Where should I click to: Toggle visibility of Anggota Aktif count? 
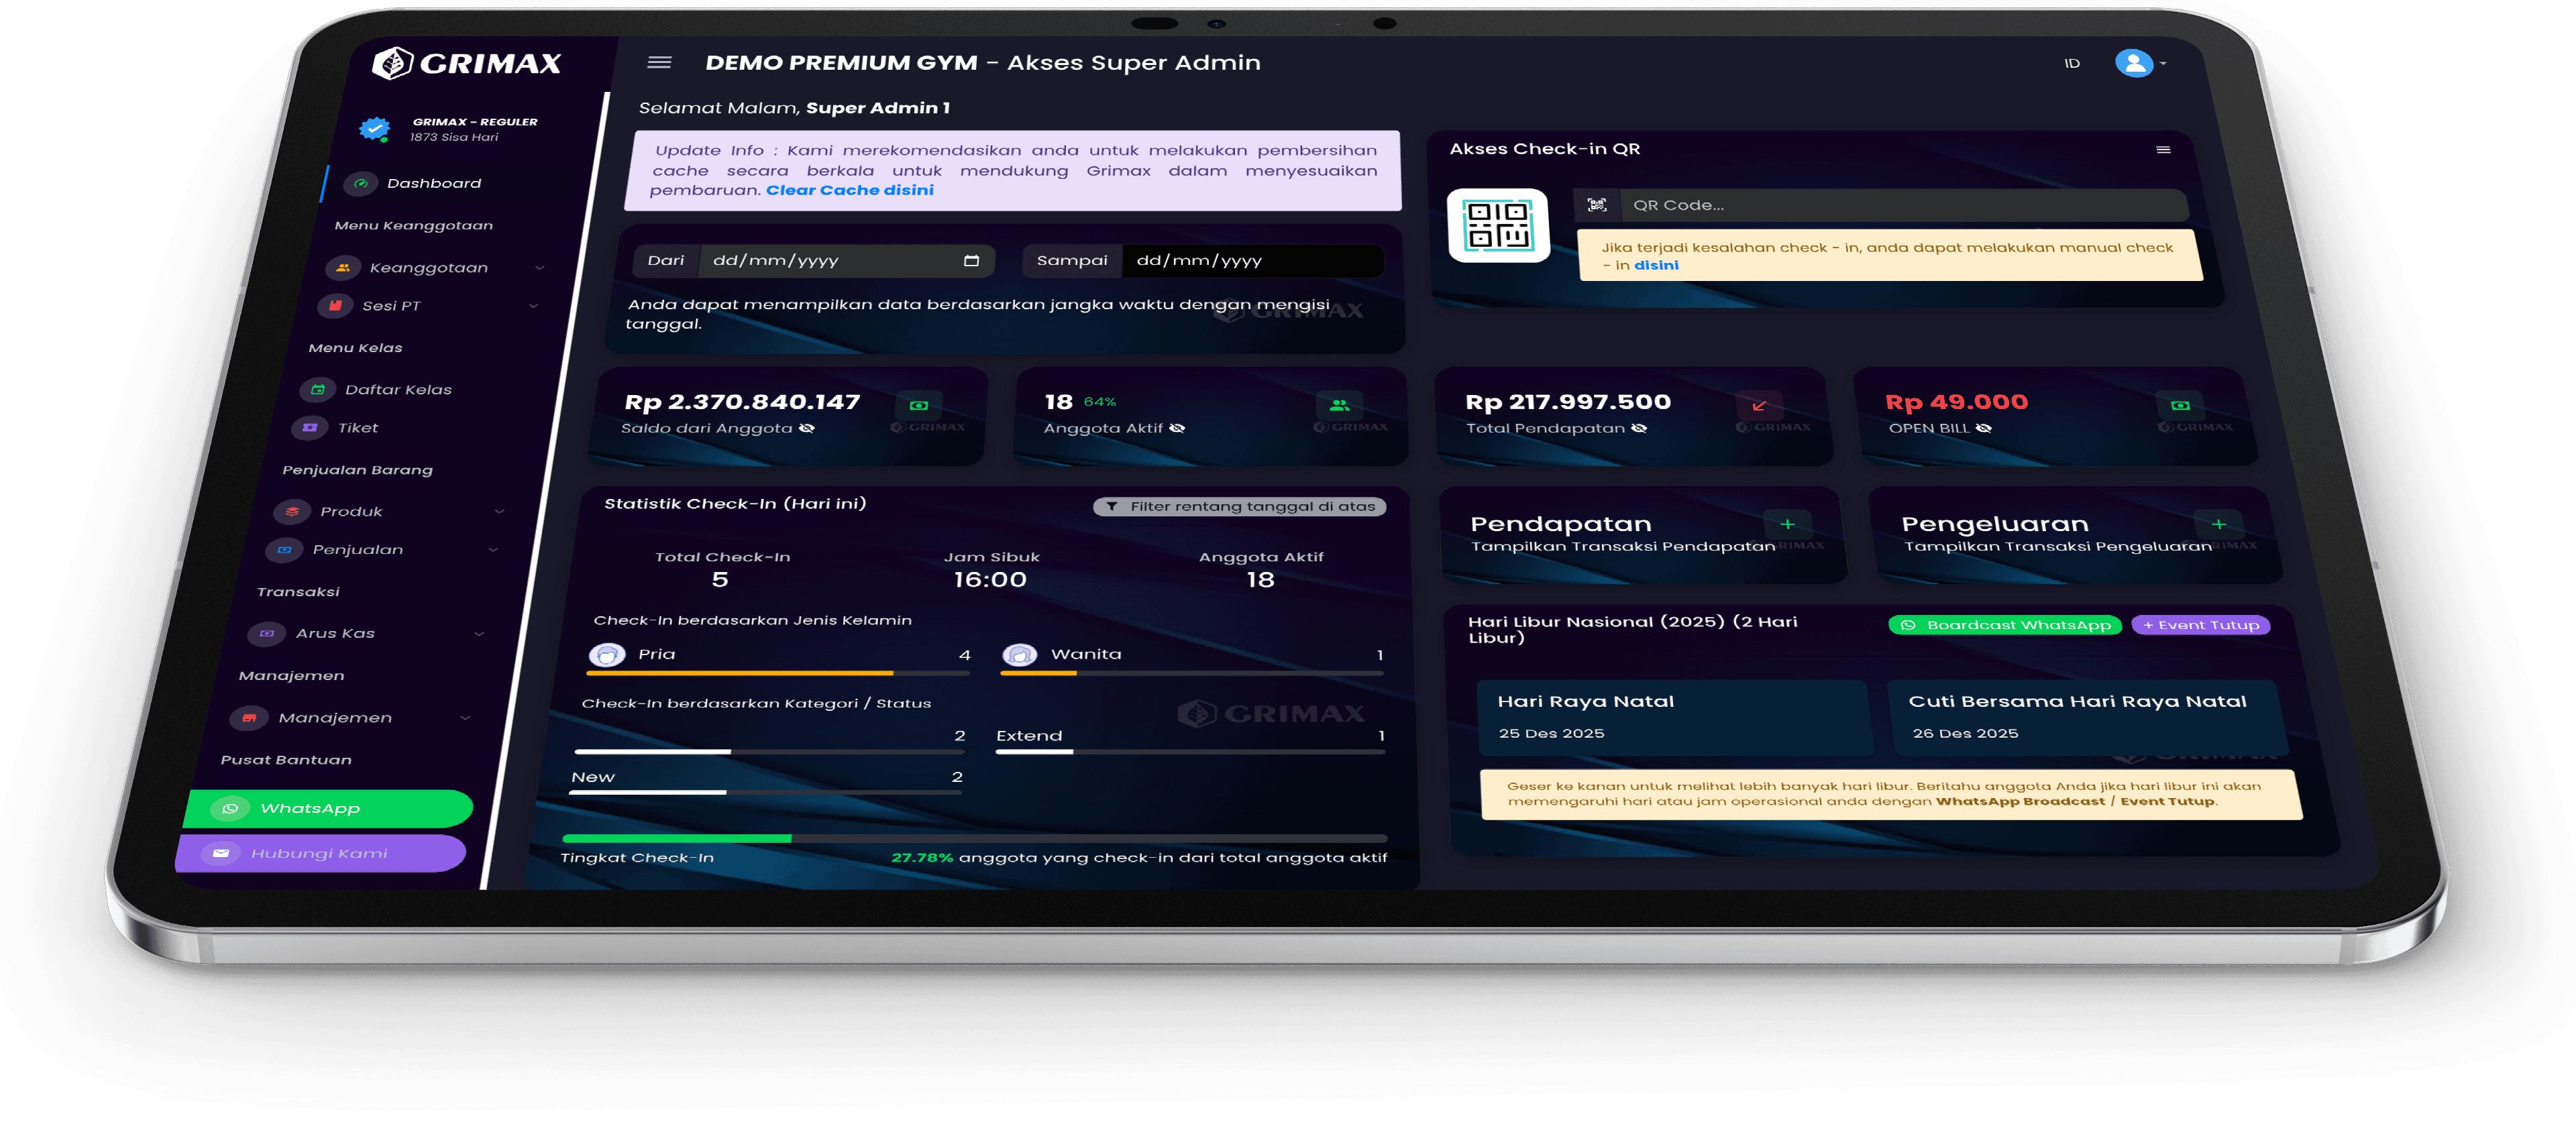1177,428
